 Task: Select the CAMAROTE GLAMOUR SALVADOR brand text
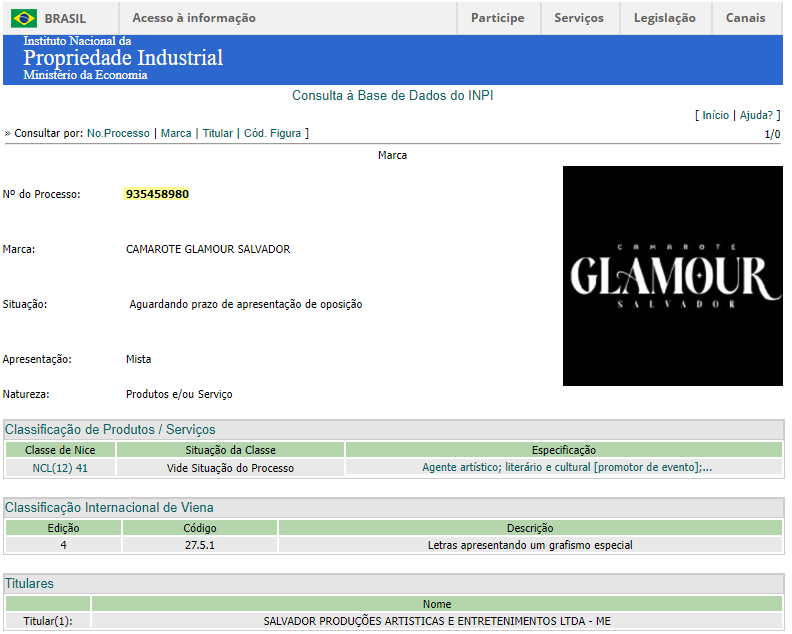(208, 249)
